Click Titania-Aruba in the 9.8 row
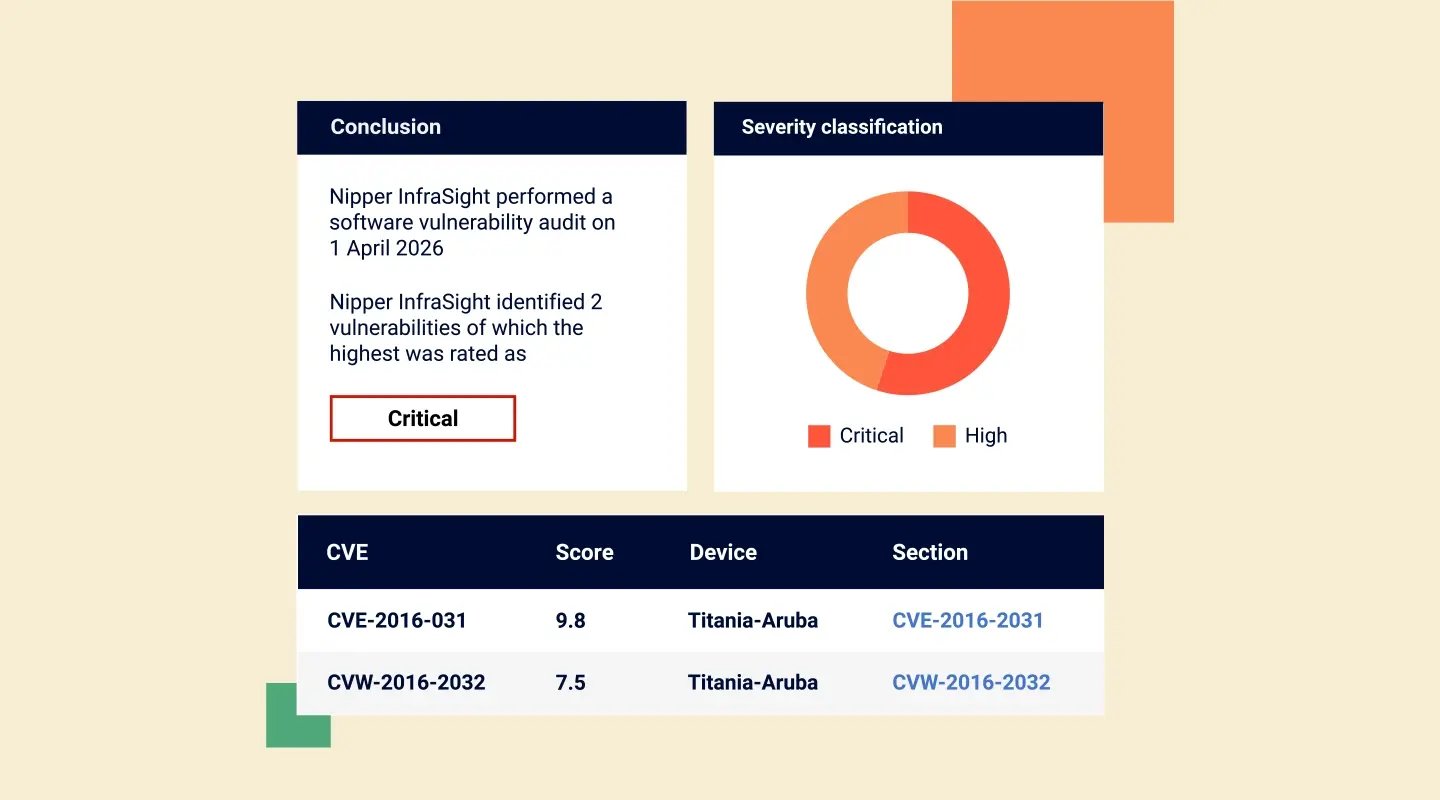1440x800 pixels. (x=753, y=620)
